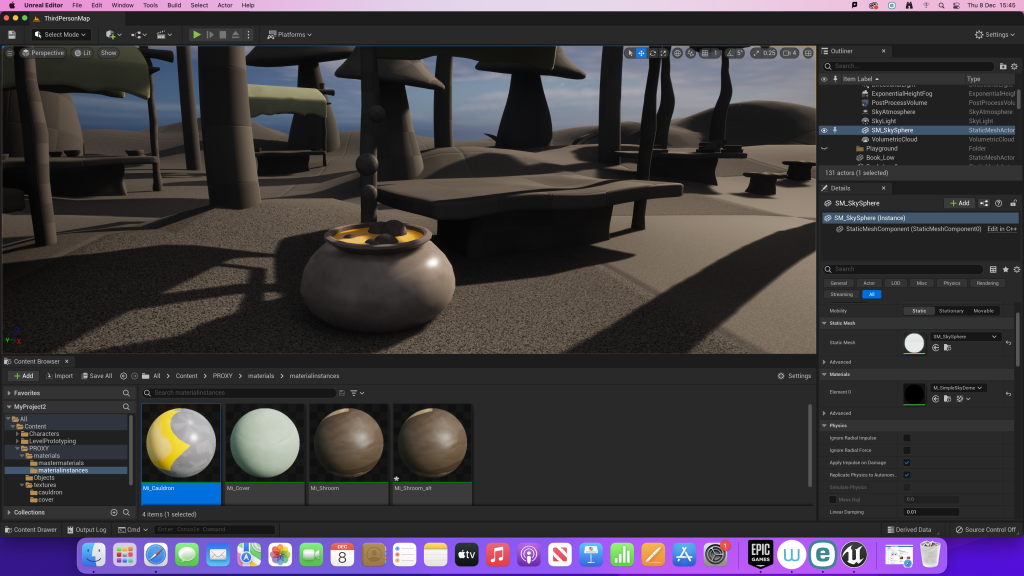This screenshot has width=1024, height=576.
Task: Toggle visibility of SM_SkySphere in the Outliner
Action: [x=824, y=131]
